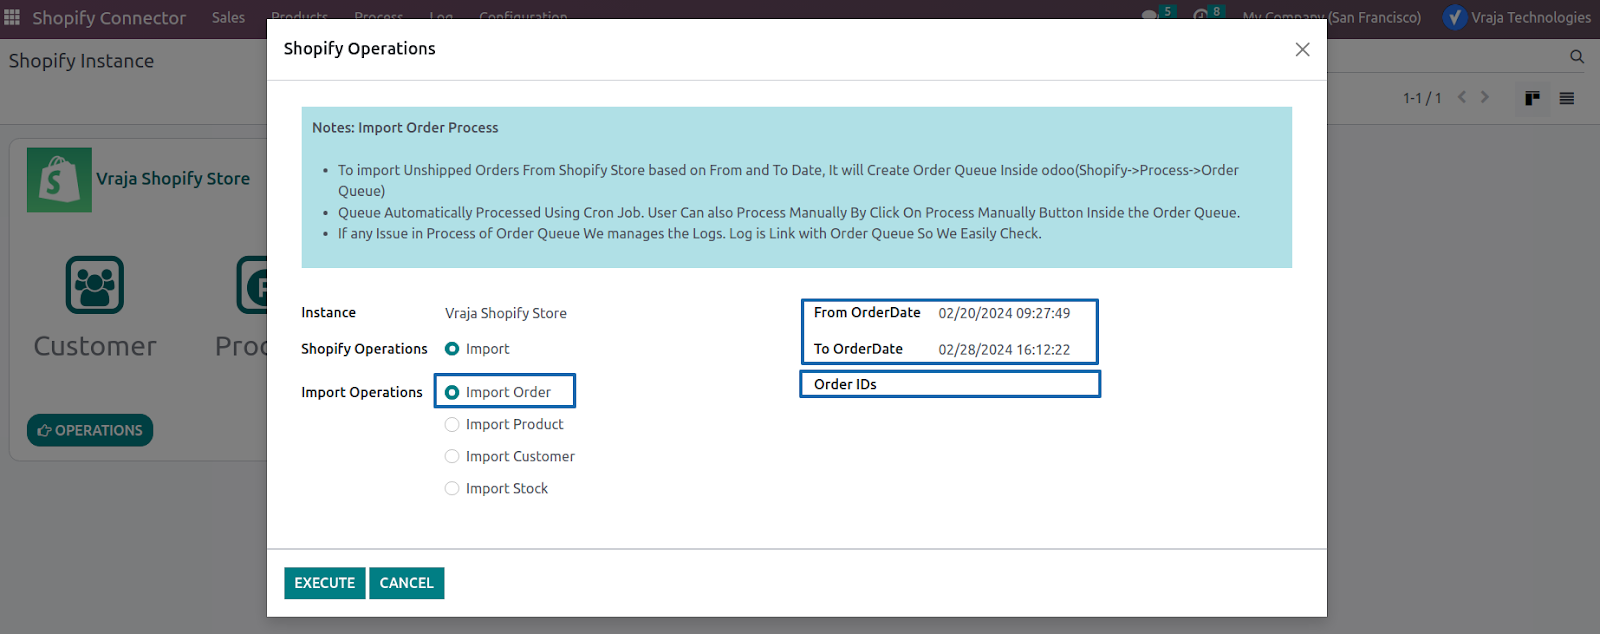The width and height of the screenshot is (1600, 634).
Task: Click the From OrderDate date field
Action: pos(1004,313)
